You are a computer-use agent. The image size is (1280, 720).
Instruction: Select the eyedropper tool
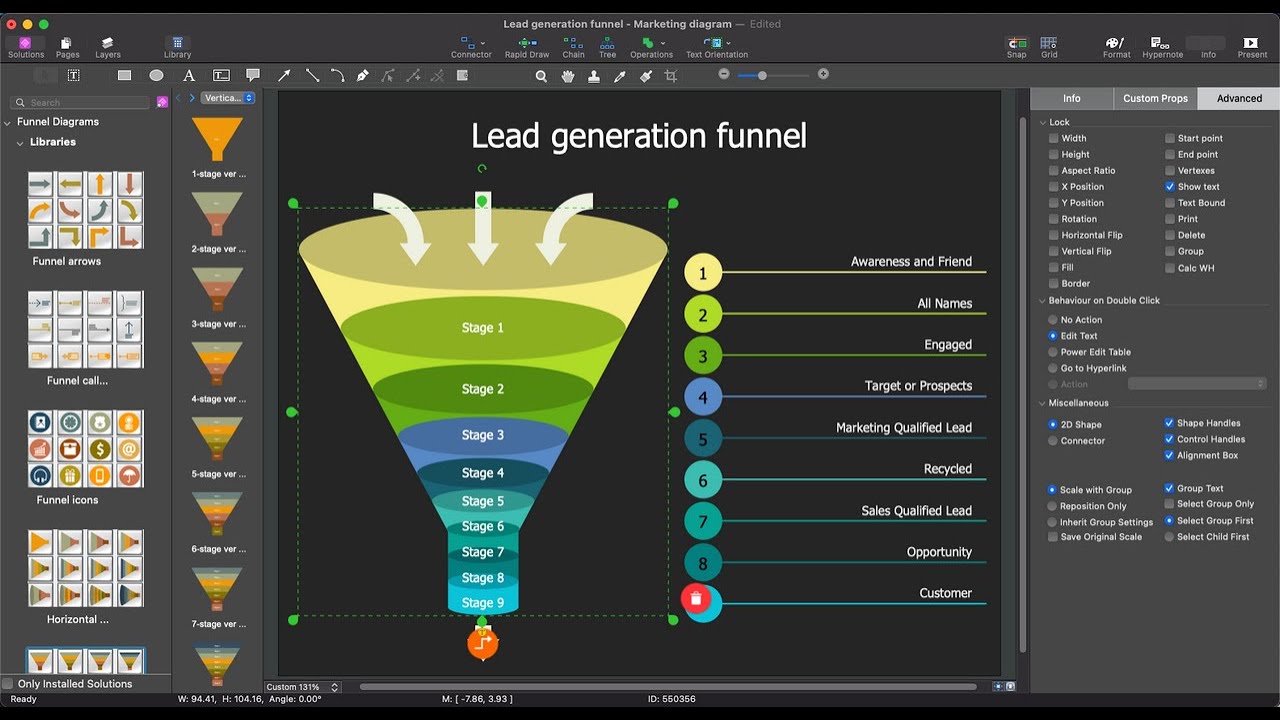[620, 76]
